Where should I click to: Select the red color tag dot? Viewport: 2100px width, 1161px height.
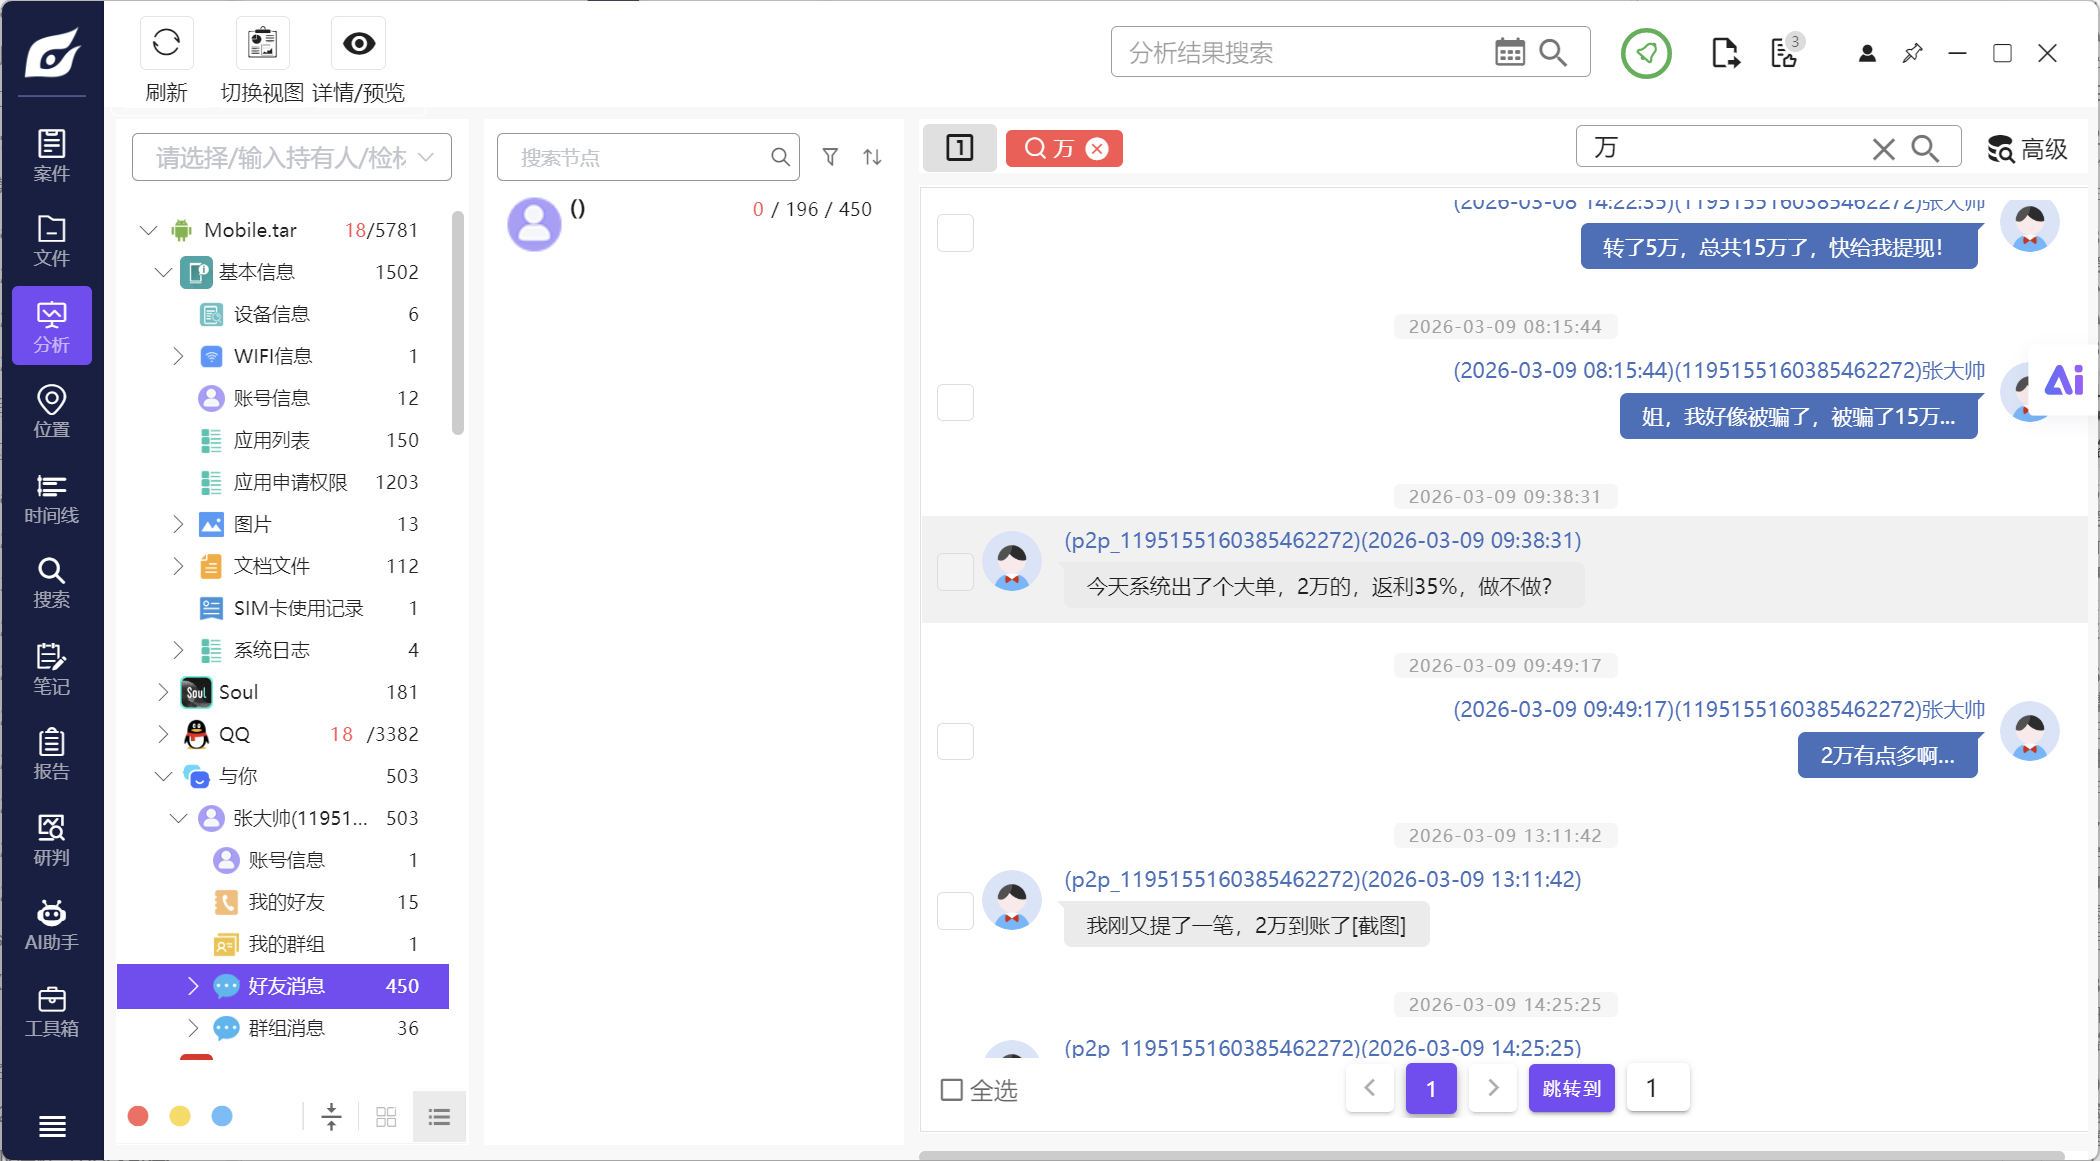coord(138,1116)
